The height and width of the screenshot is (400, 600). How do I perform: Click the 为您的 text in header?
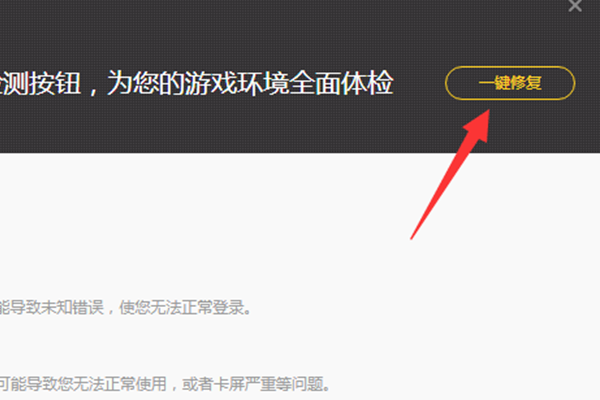tap(146, 83)
